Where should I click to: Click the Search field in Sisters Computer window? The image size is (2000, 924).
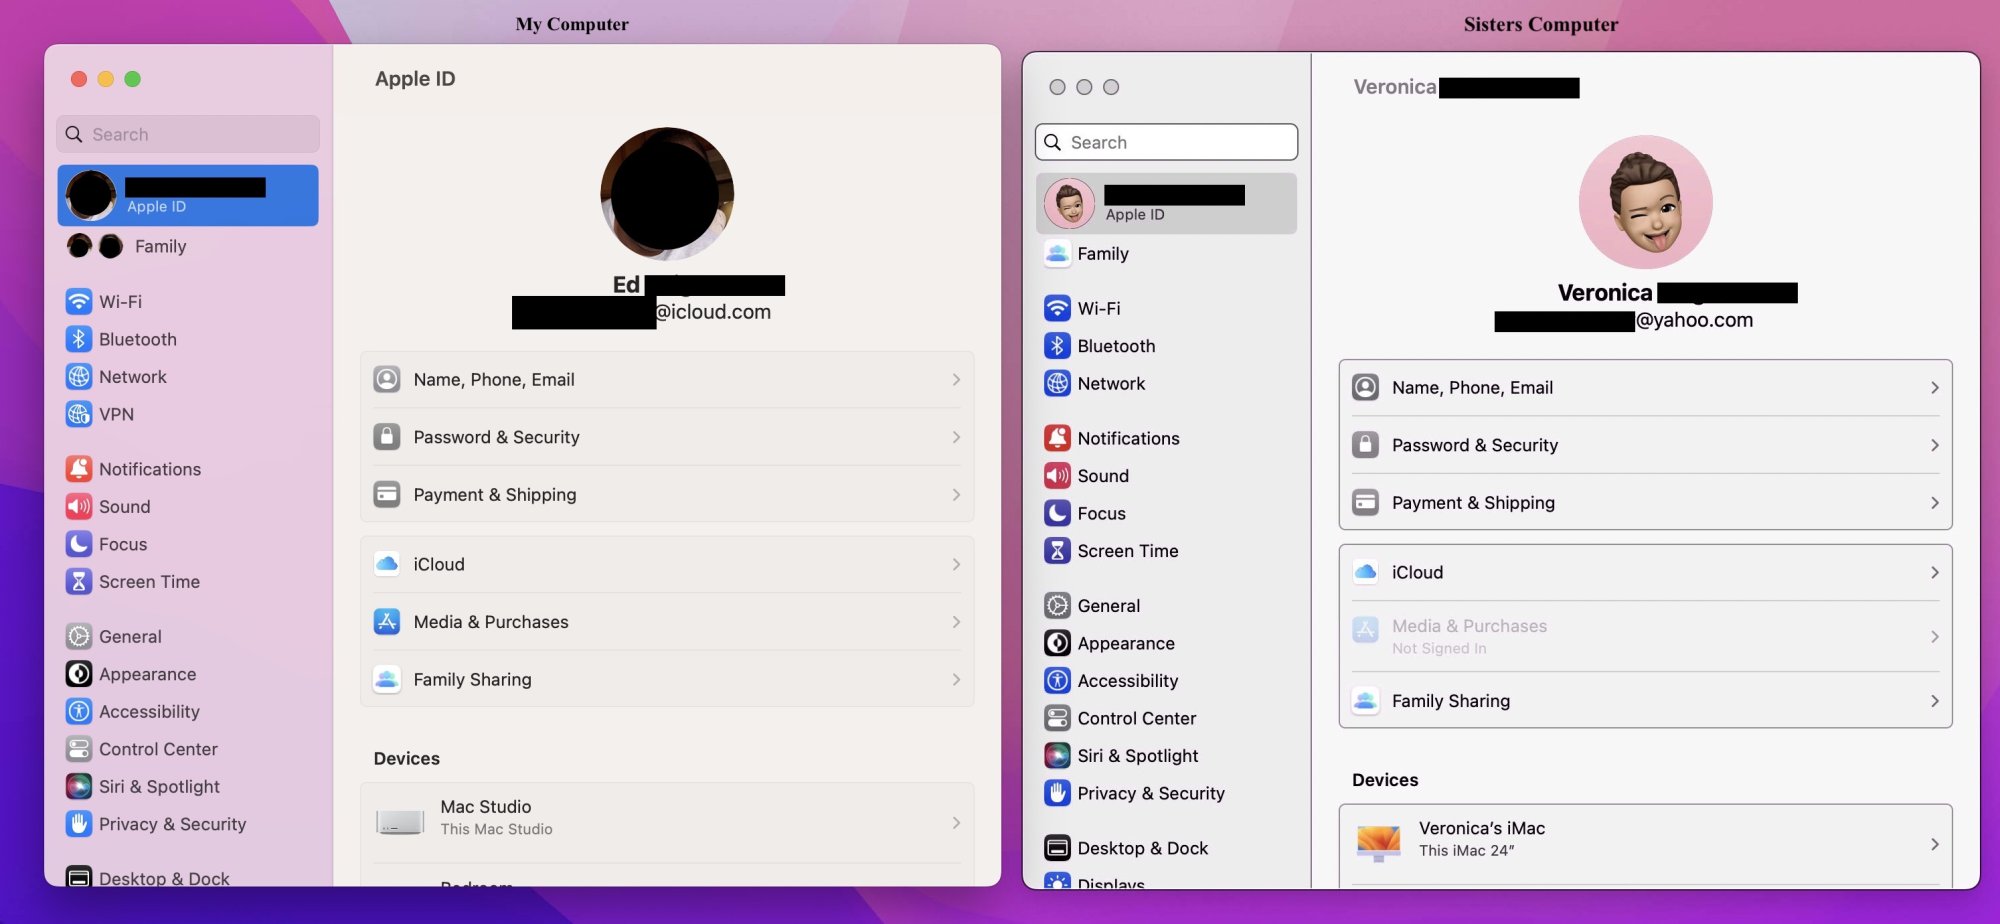coord(1166,142)
